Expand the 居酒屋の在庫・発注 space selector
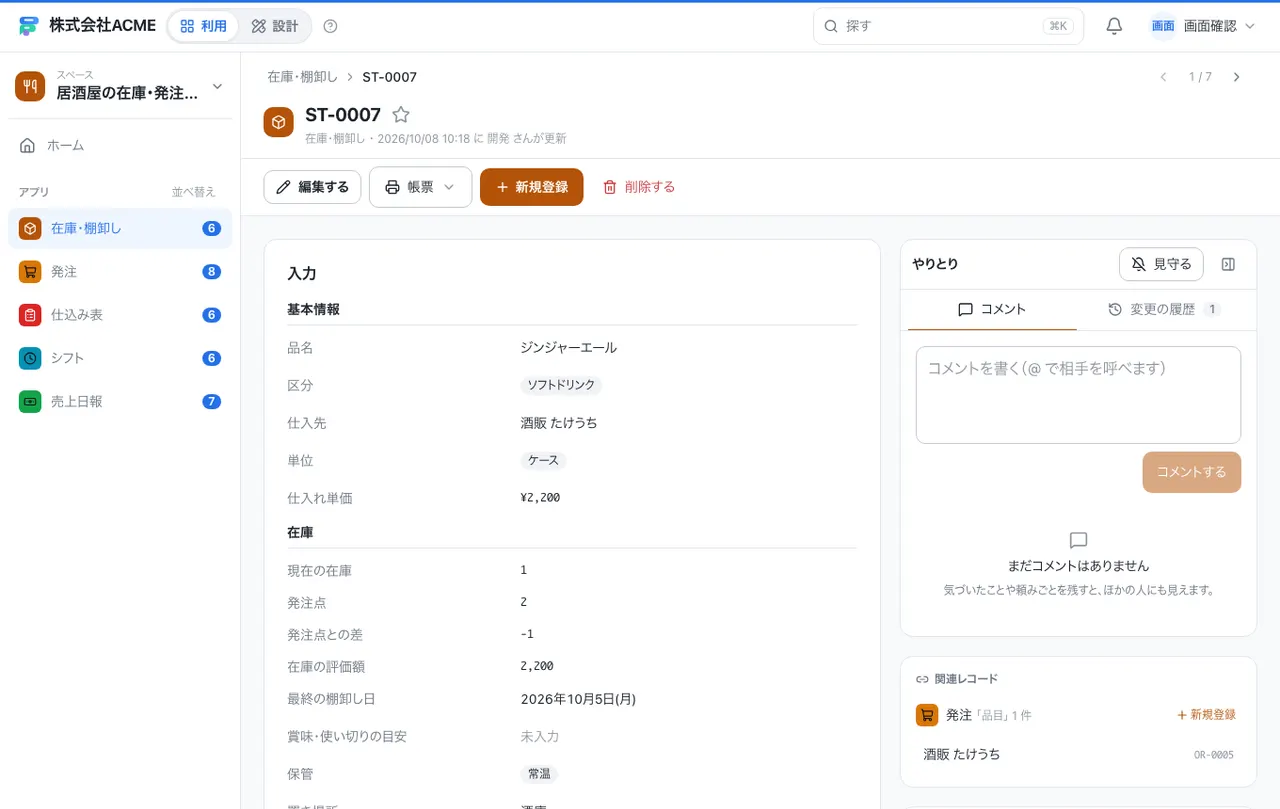 pyautogui.click(x=120, y=86)
